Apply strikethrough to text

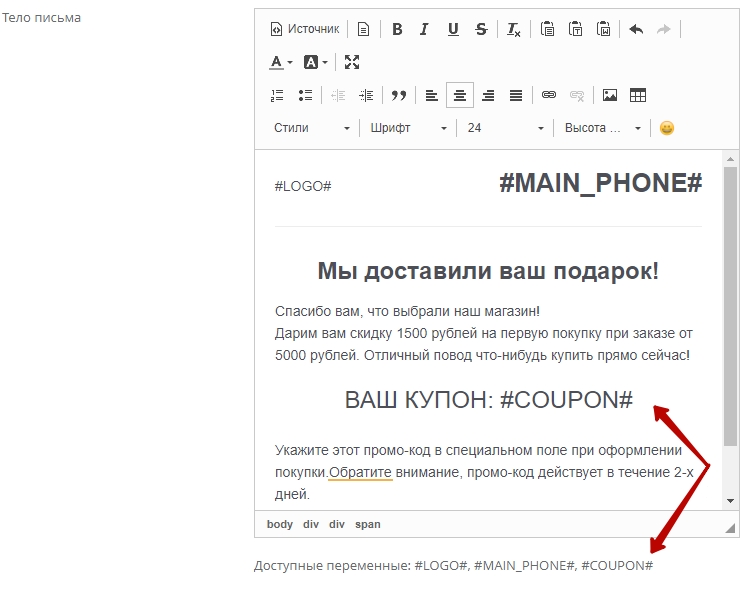(x=481, y=29)
